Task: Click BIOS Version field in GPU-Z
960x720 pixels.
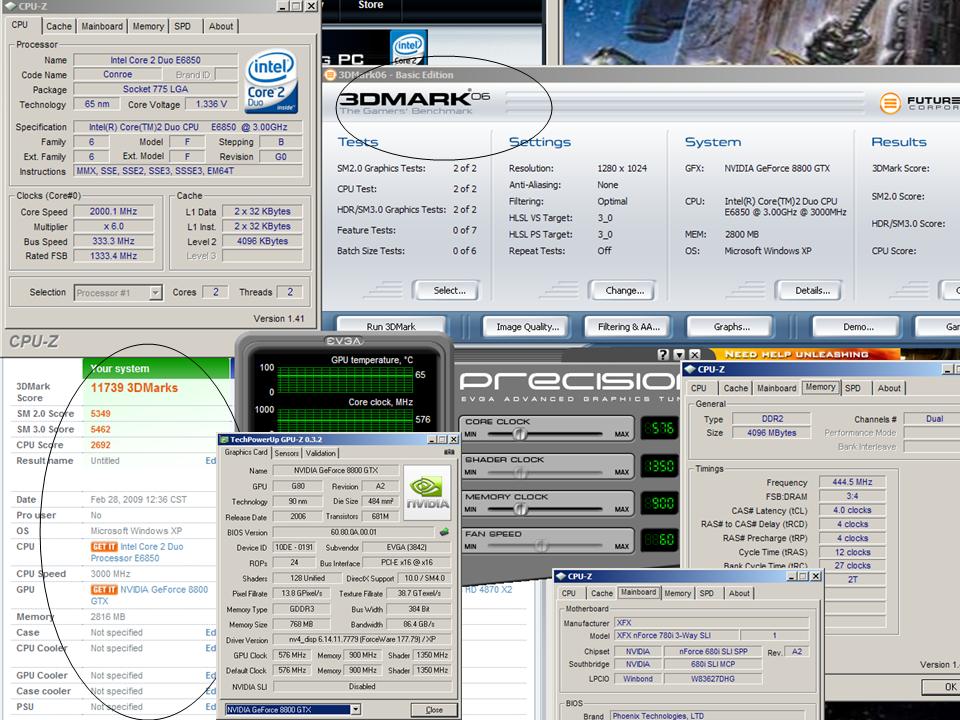Action: 354,532
